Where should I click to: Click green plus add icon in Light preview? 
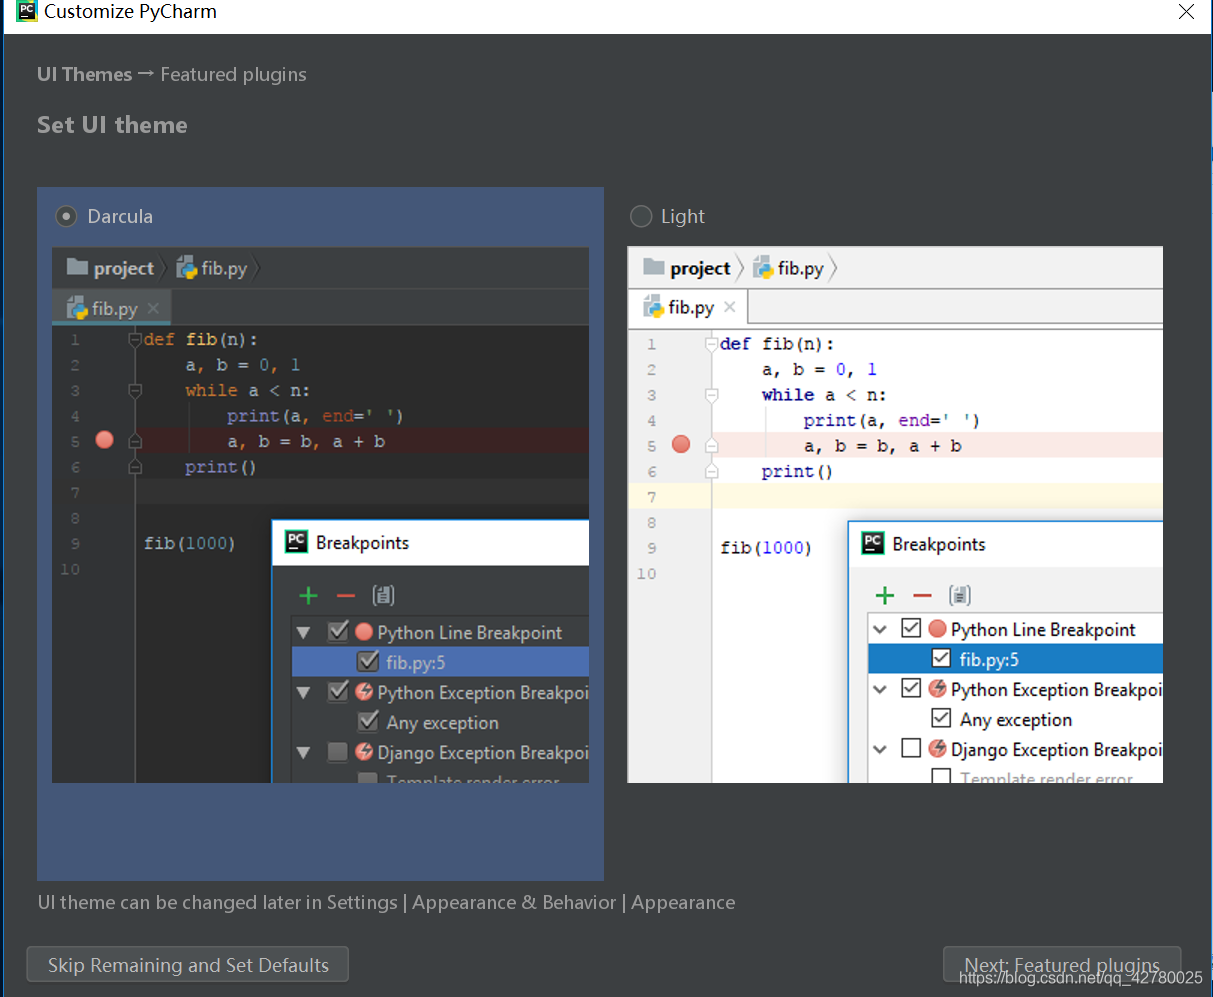pos(885,596)
